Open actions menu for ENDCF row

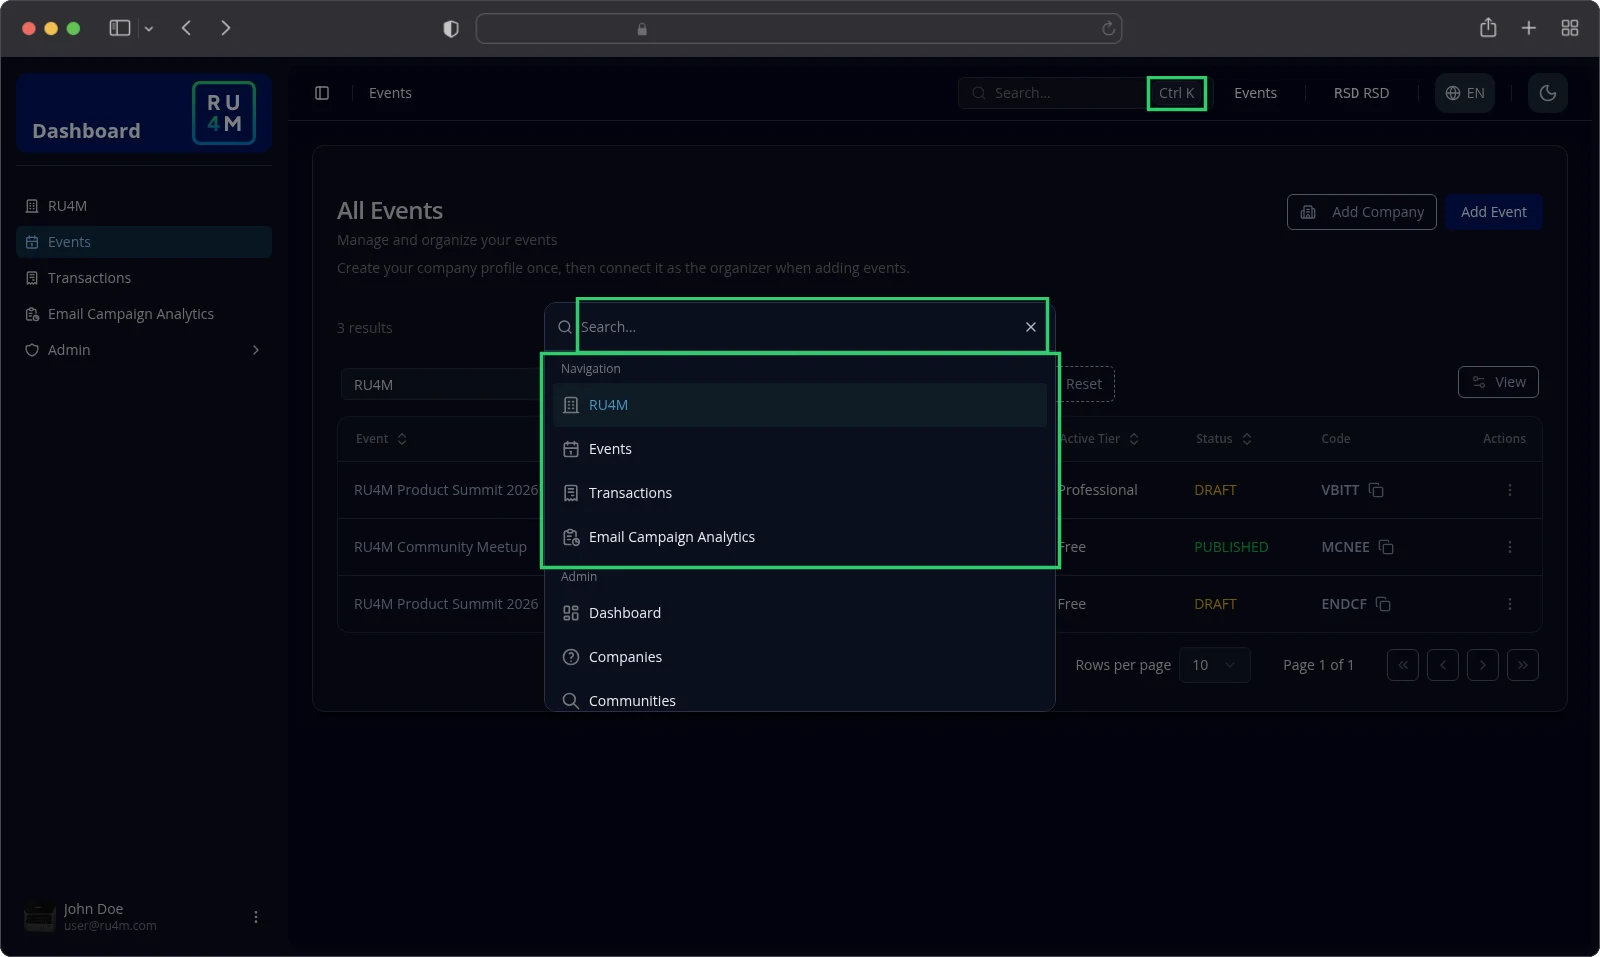[x=1510, y=604]
